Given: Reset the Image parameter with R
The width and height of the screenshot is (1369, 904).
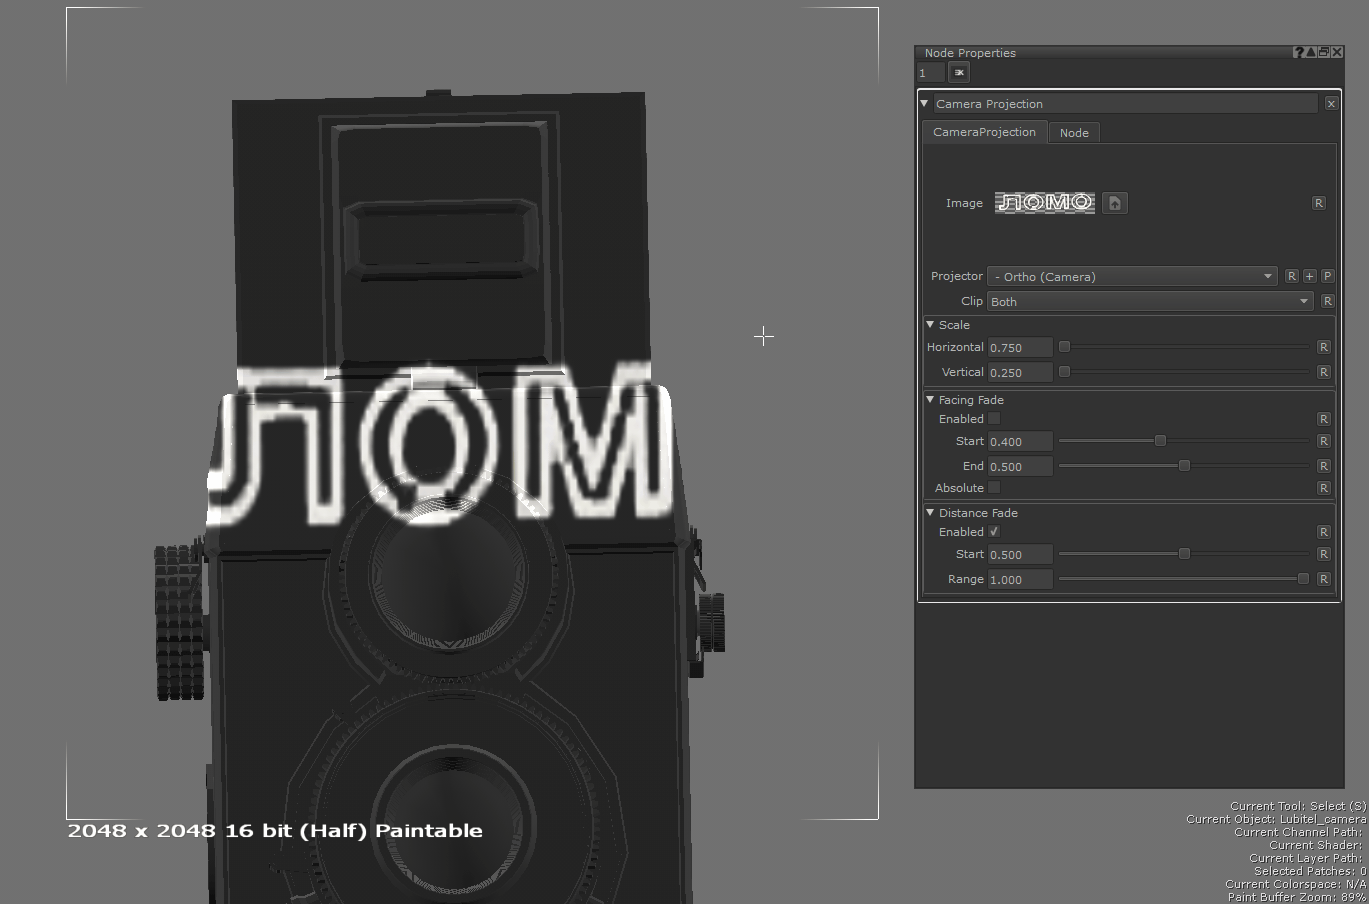Looking at the screenshot, I should click(1318, 203).
